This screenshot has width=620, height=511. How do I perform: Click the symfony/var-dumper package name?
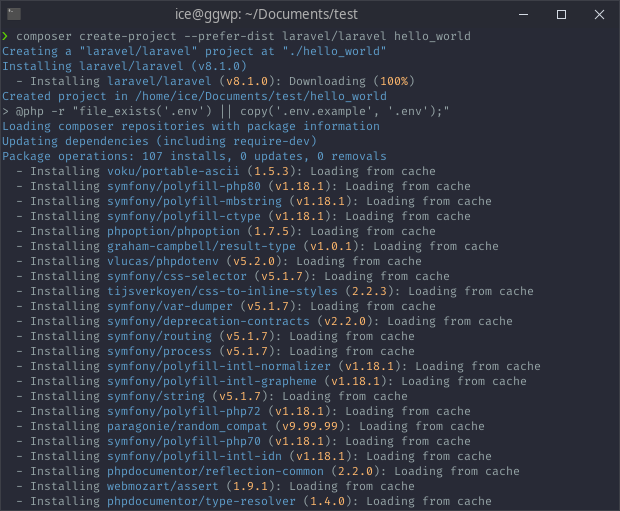(170, 307)
